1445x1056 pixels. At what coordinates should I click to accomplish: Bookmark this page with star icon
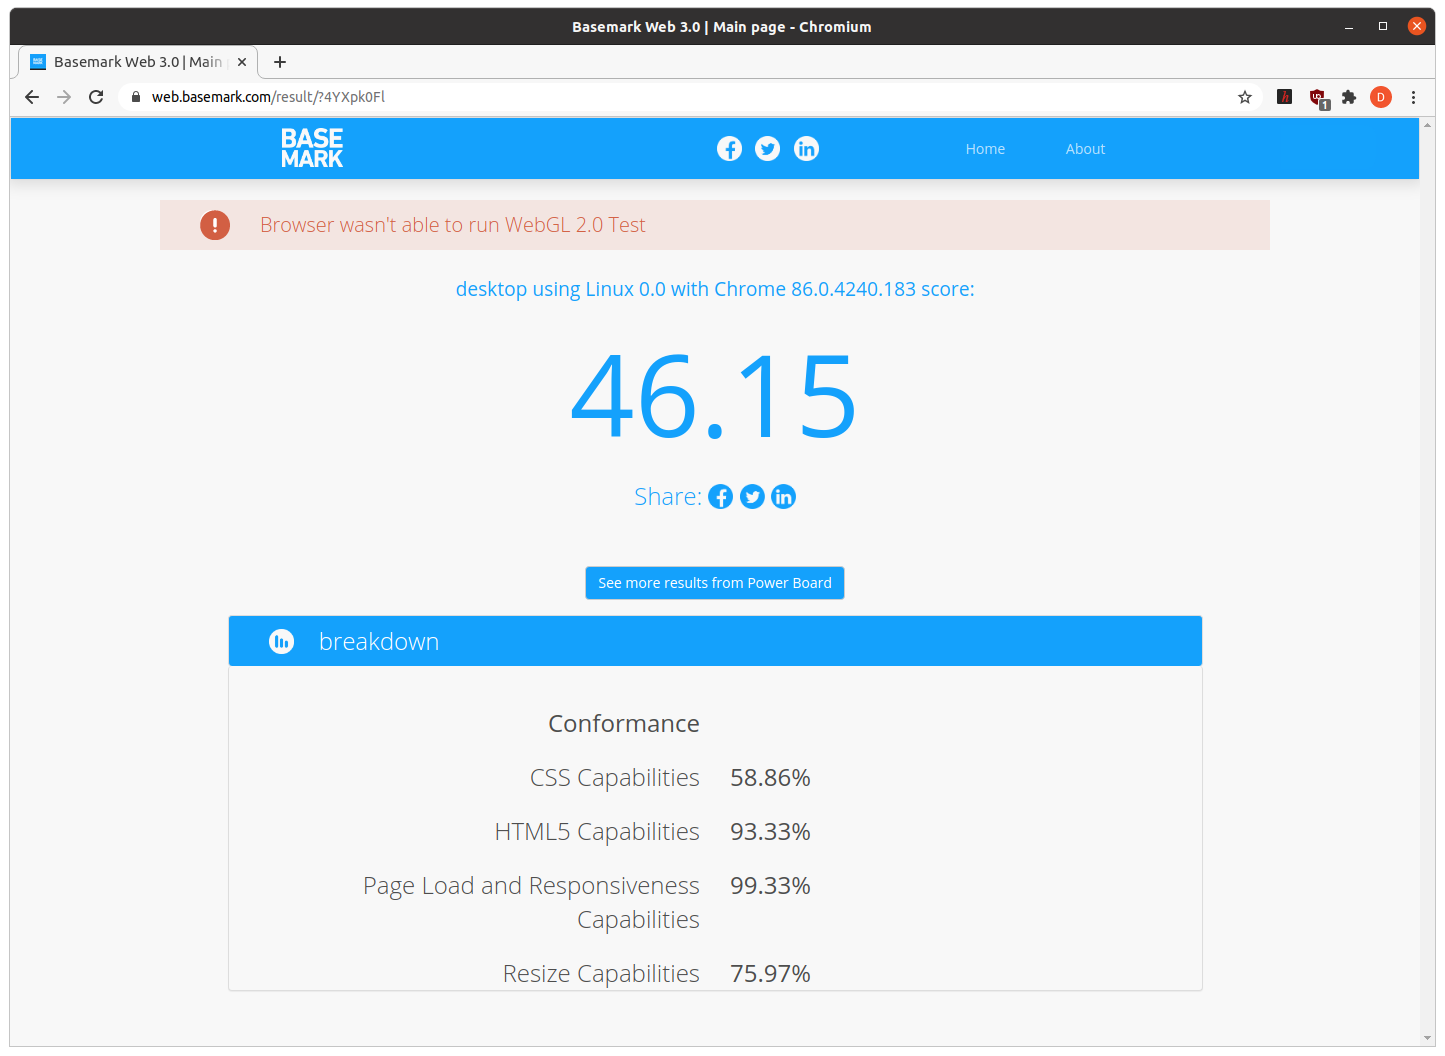click(1245, 97)
